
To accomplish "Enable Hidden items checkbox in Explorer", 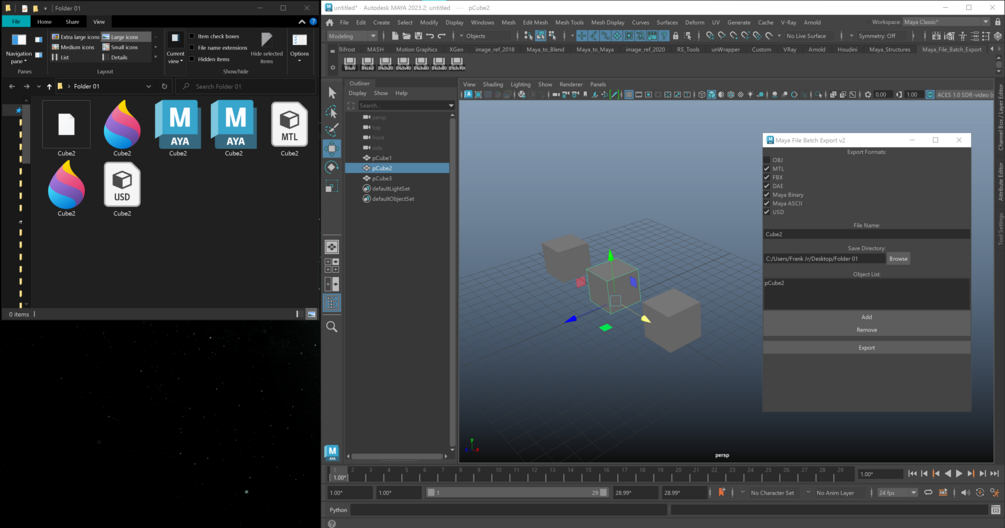I will (192, 59).
